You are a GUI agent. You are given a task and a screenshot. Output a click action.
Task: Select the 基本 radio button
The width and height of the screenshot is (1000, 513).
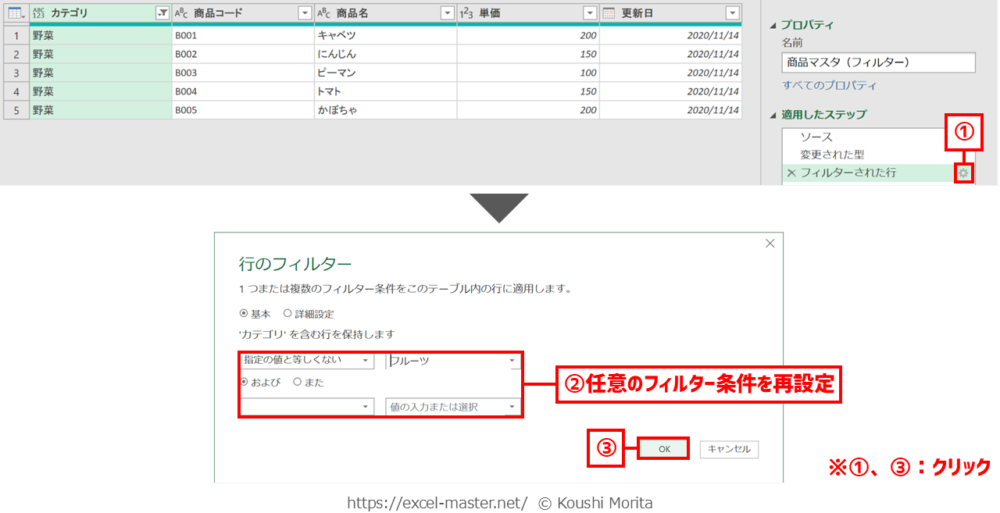coord(243,313)
